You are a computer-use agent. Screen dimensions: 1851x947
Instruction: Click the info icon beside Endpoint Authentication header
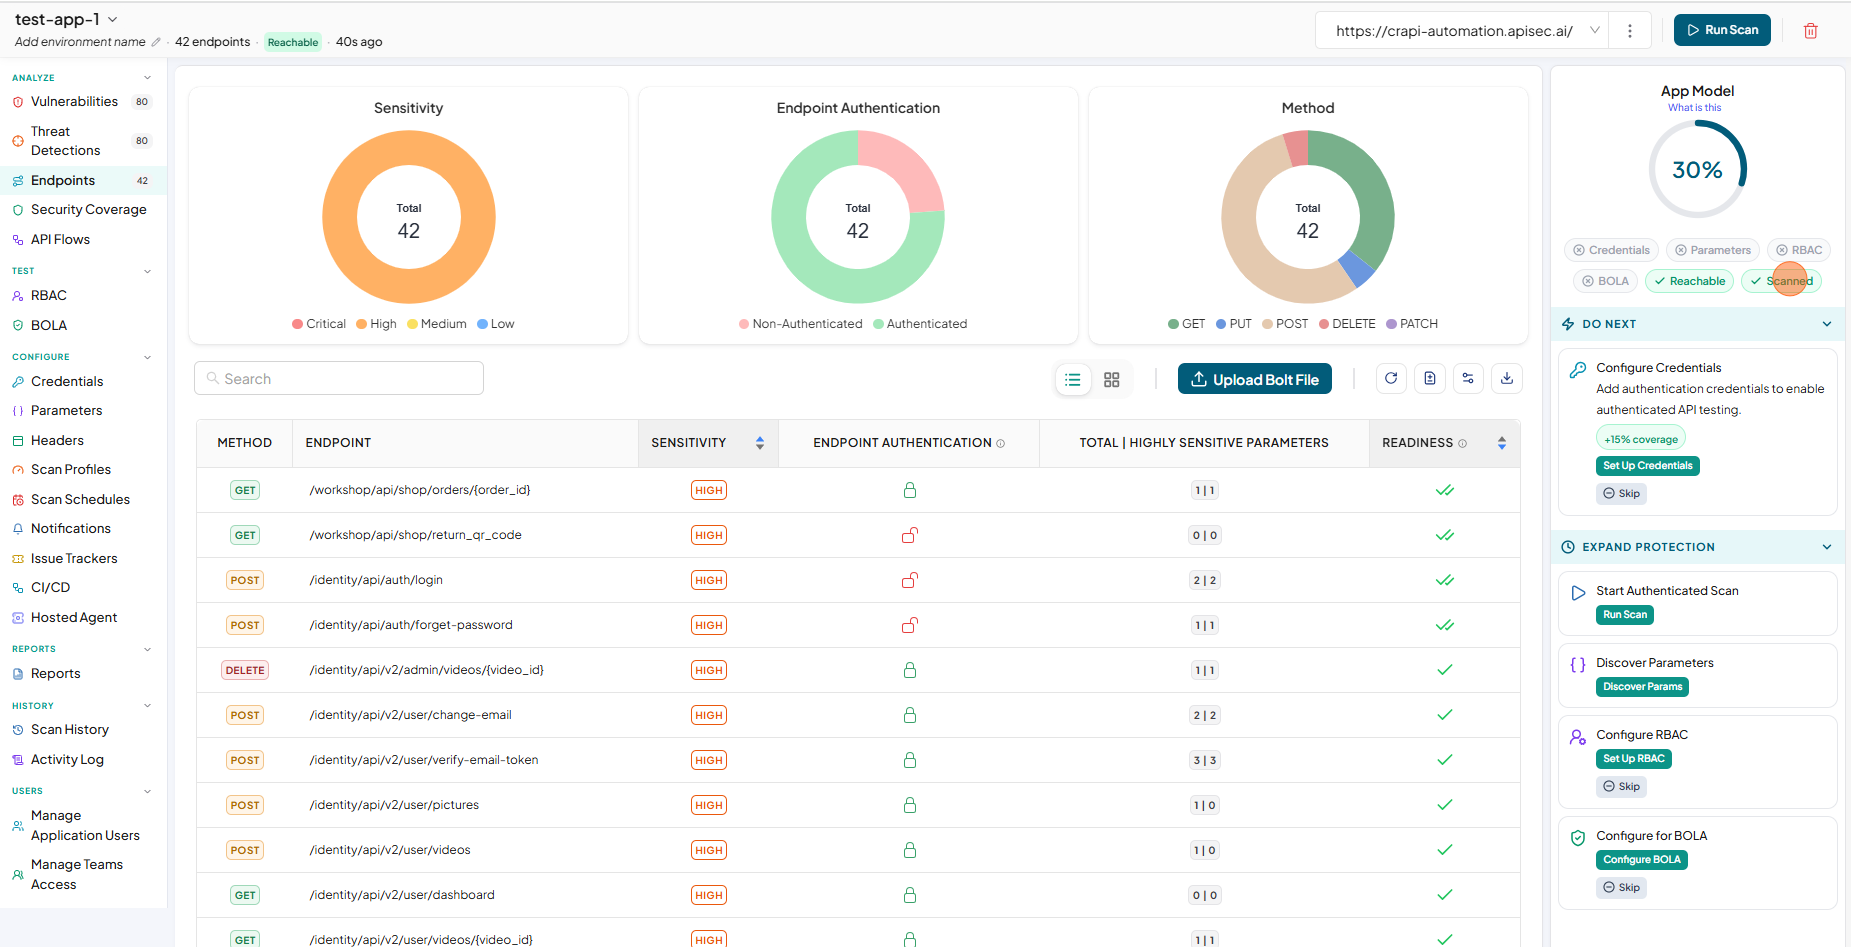click(x=1001, y=443)
